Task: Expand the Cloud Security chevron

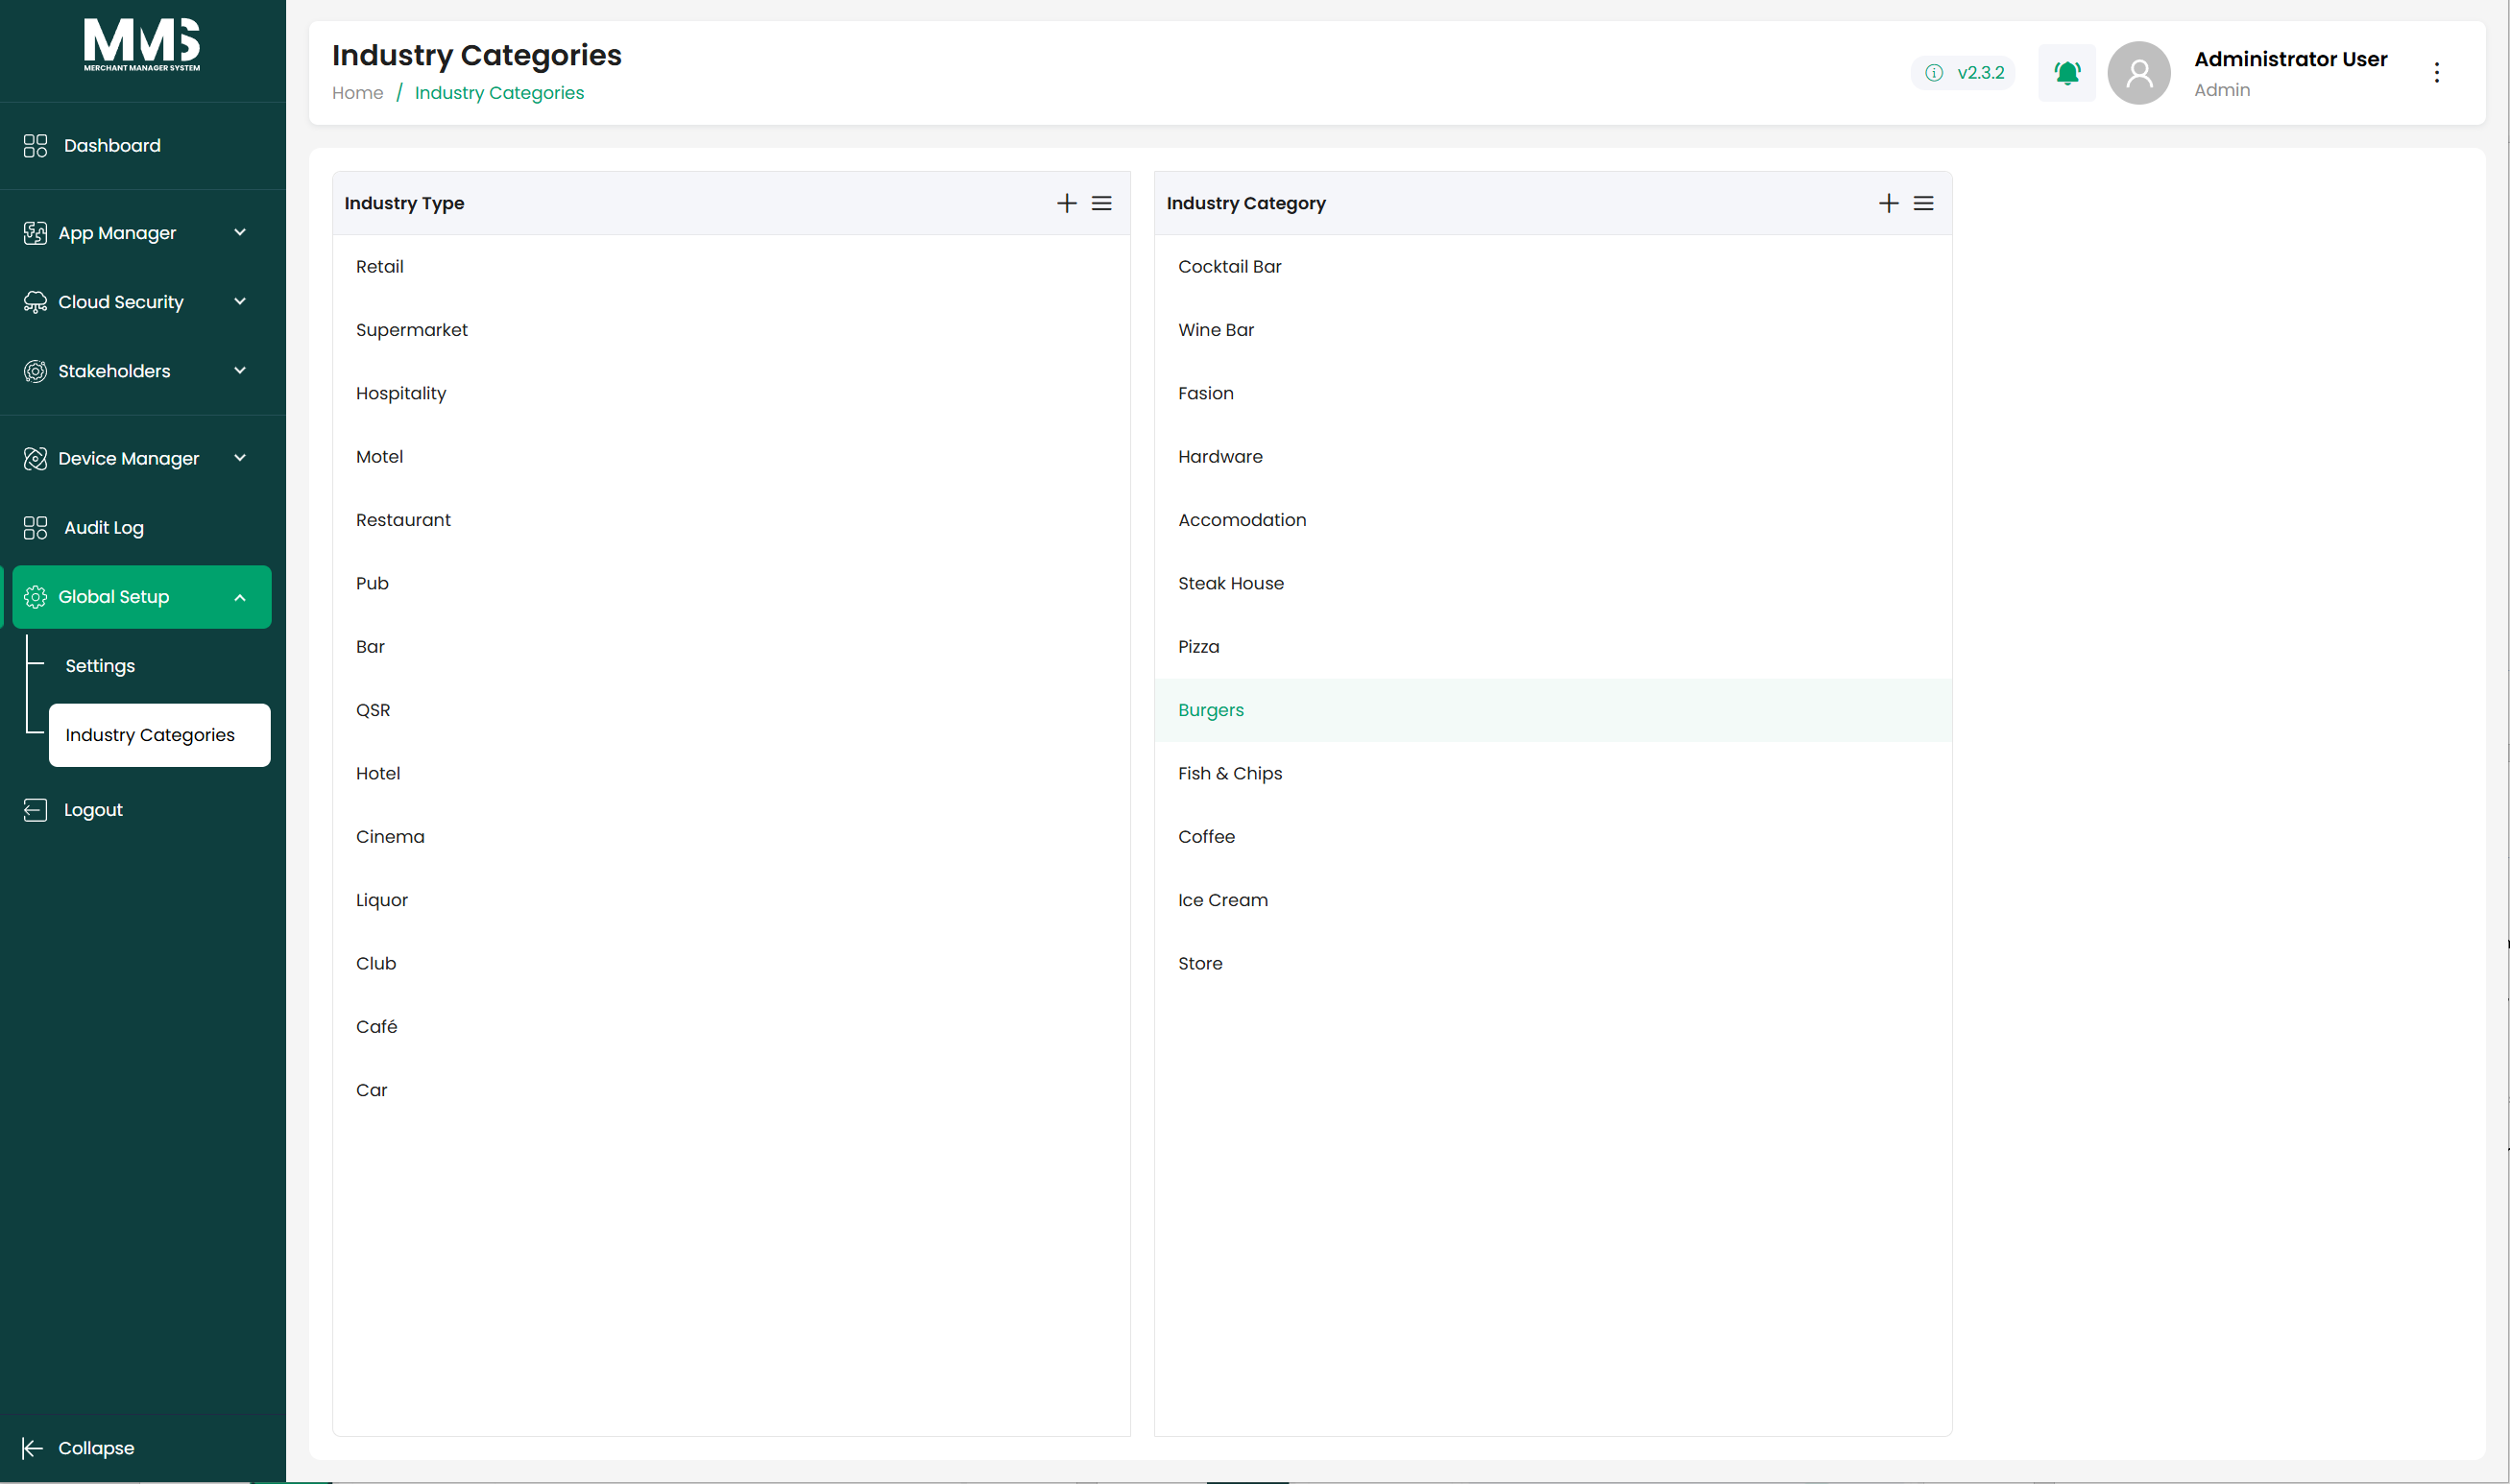Action: (x=240, y=302)
